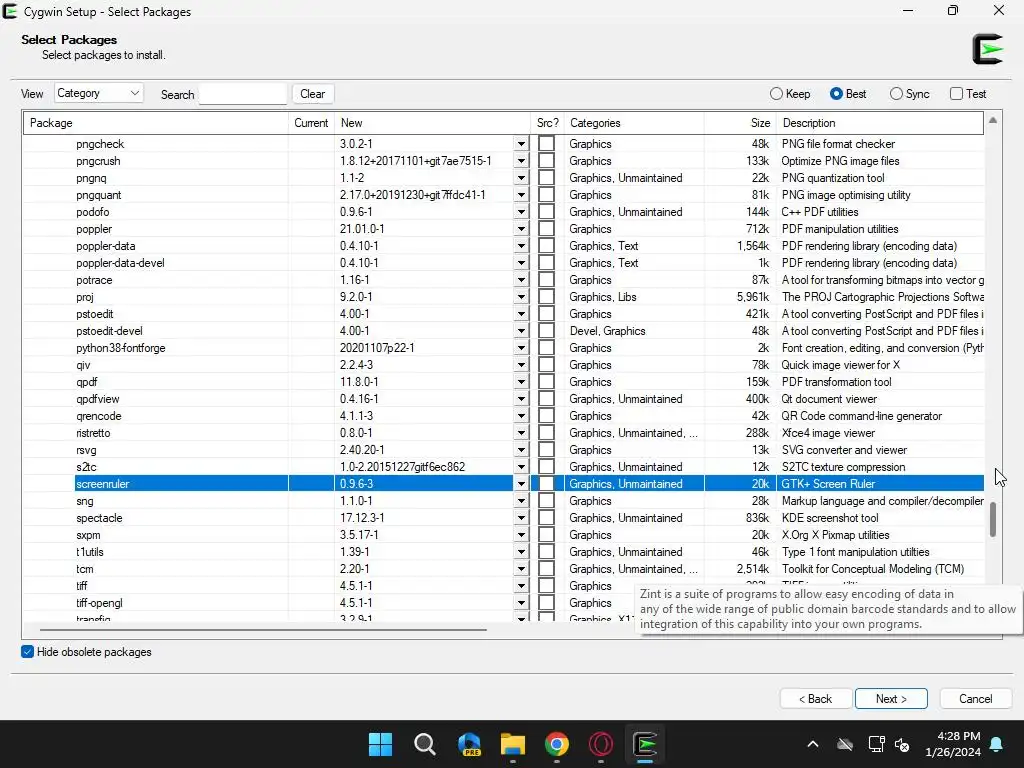
Task: Click 'KDE screenshot tool' description
Action: pos(830,518)
